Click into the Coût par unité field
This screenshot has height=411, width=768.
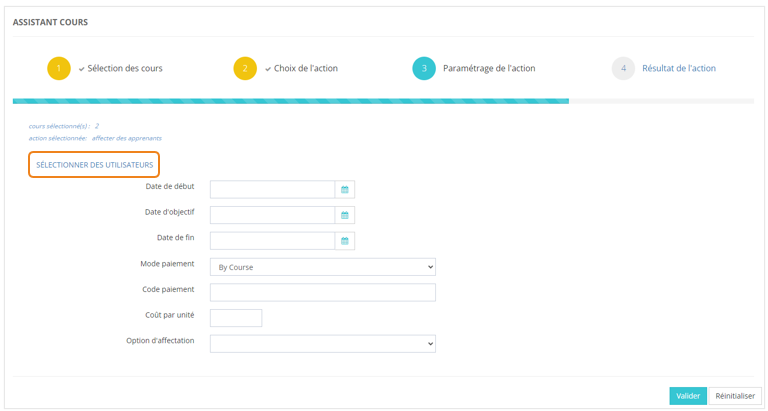coord(236,318)
